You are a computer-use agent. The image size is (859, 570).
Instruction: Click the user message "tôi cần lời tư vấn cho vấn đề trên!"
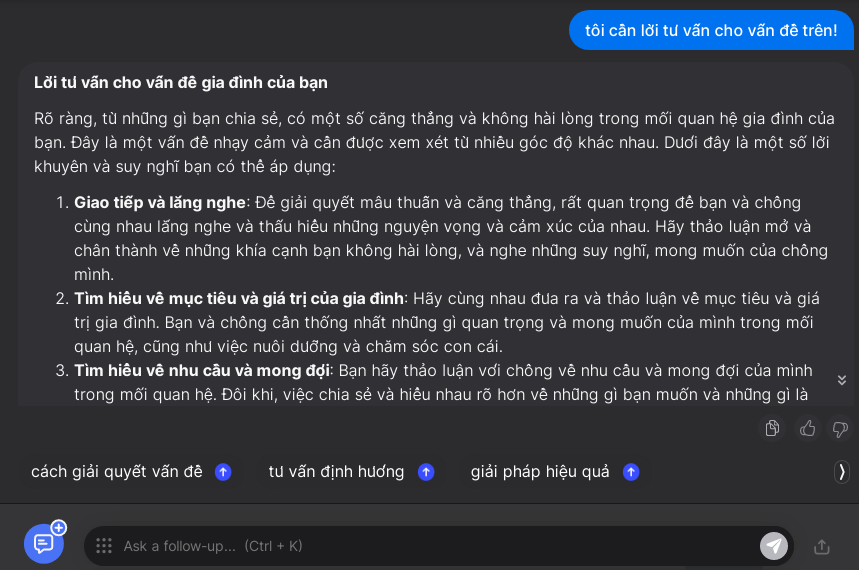[711, 30]
